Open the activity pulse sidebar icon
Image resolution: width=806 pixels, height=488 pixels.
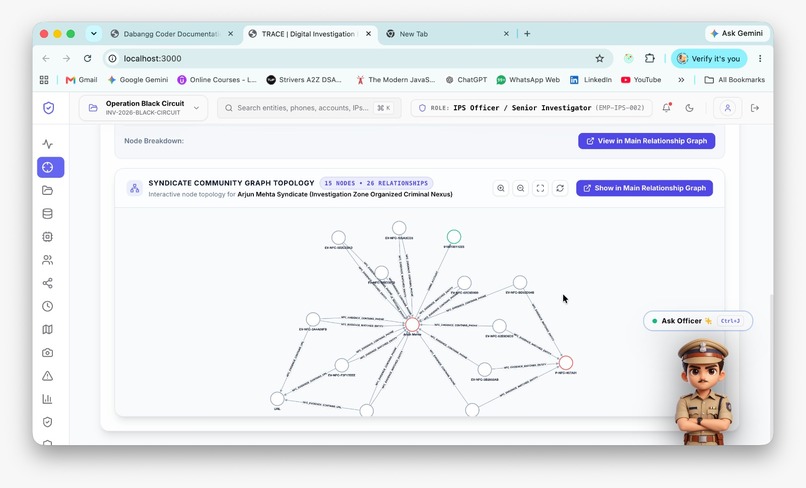[x=48, y=144]
